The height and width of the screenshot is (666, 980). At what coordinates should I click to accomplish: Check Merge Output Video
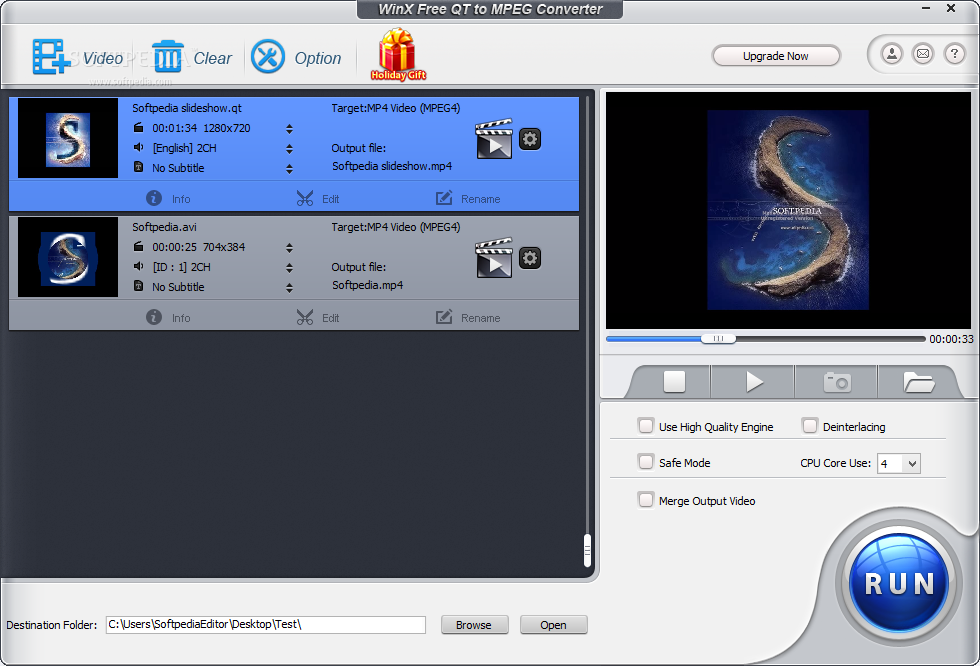click(x=646, y=500)
